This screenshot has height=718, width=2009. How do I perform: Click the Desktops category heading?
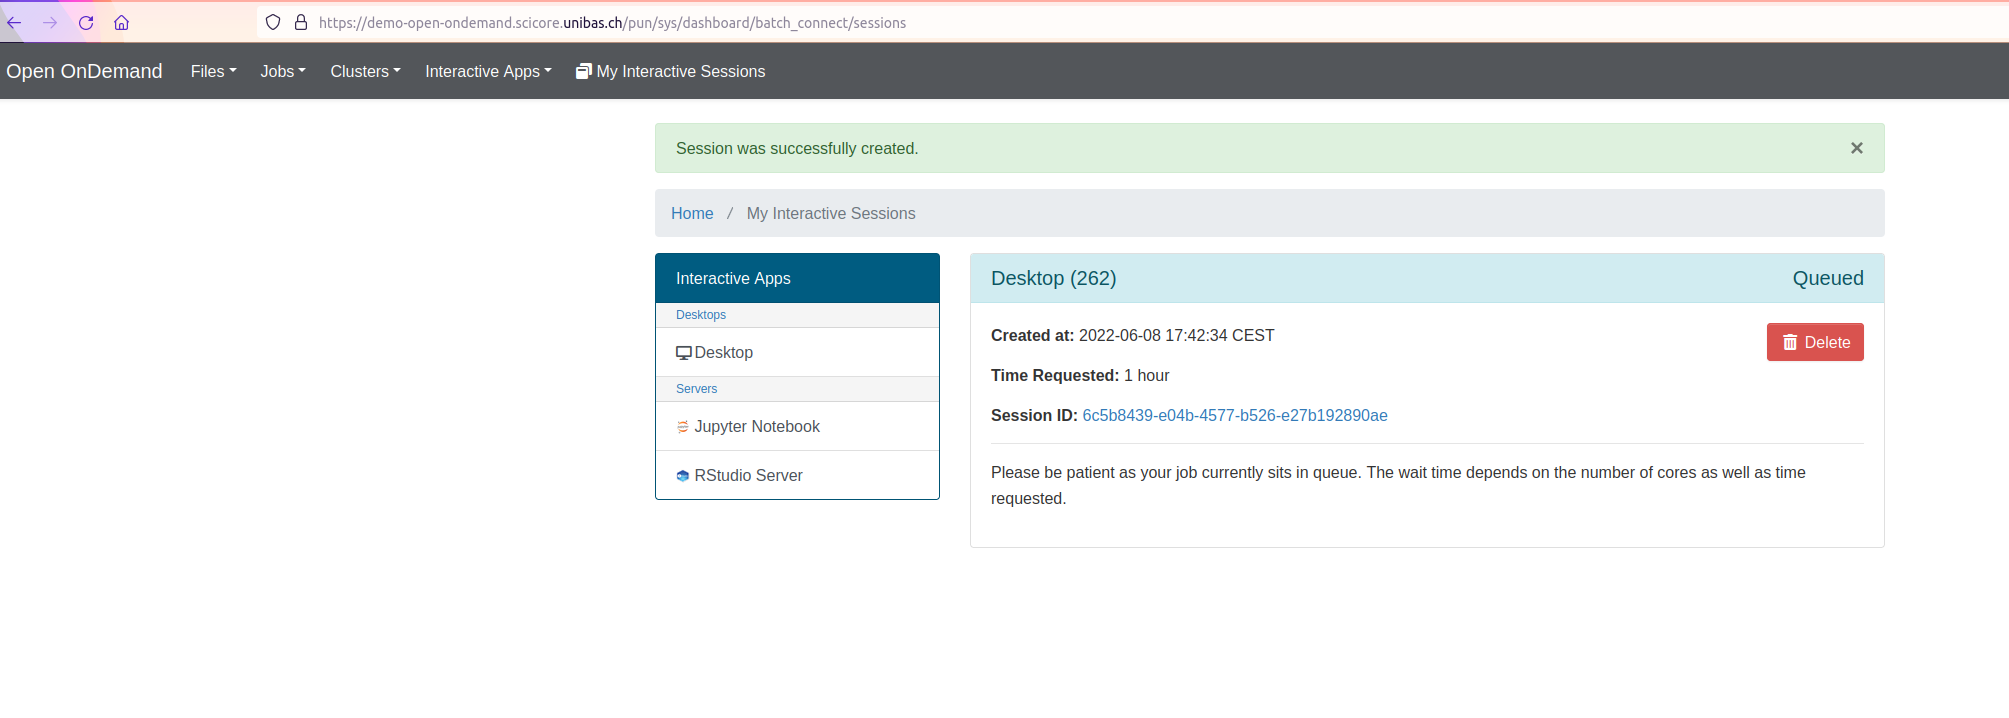click(x=701, y=315)
